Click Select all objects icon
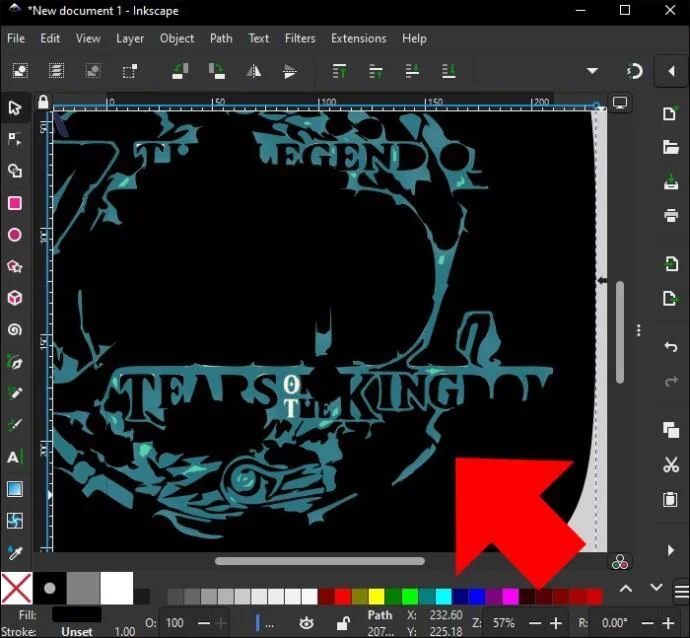This screenshot has height=638, width=690. (20, 71)
